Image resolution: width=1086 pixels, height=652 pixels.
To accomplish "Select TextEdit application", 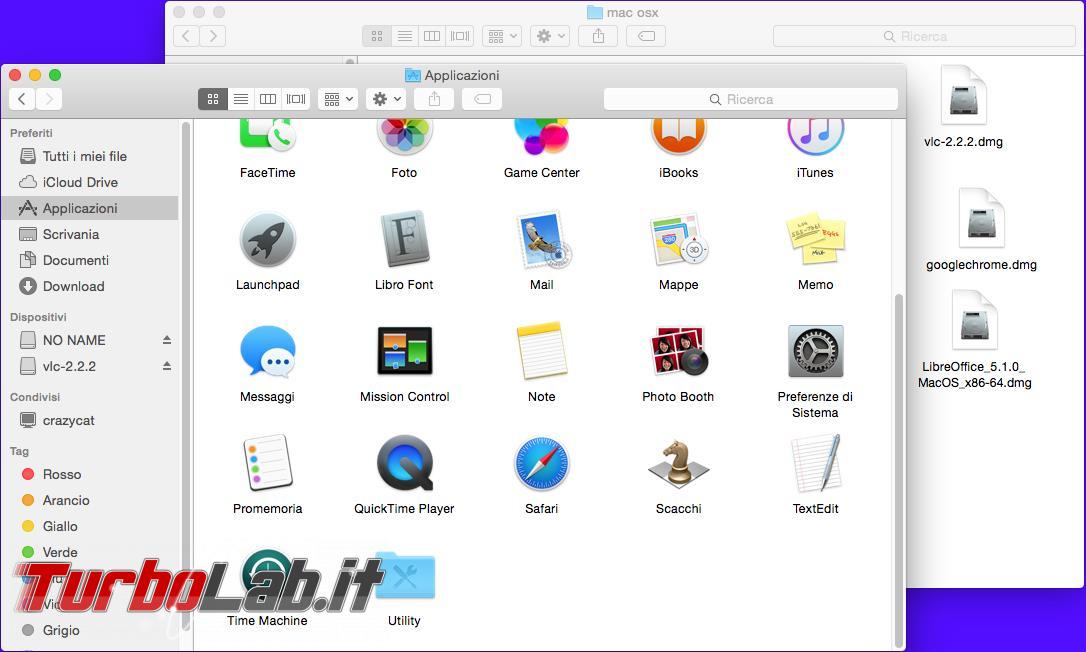I will [815, 462].
